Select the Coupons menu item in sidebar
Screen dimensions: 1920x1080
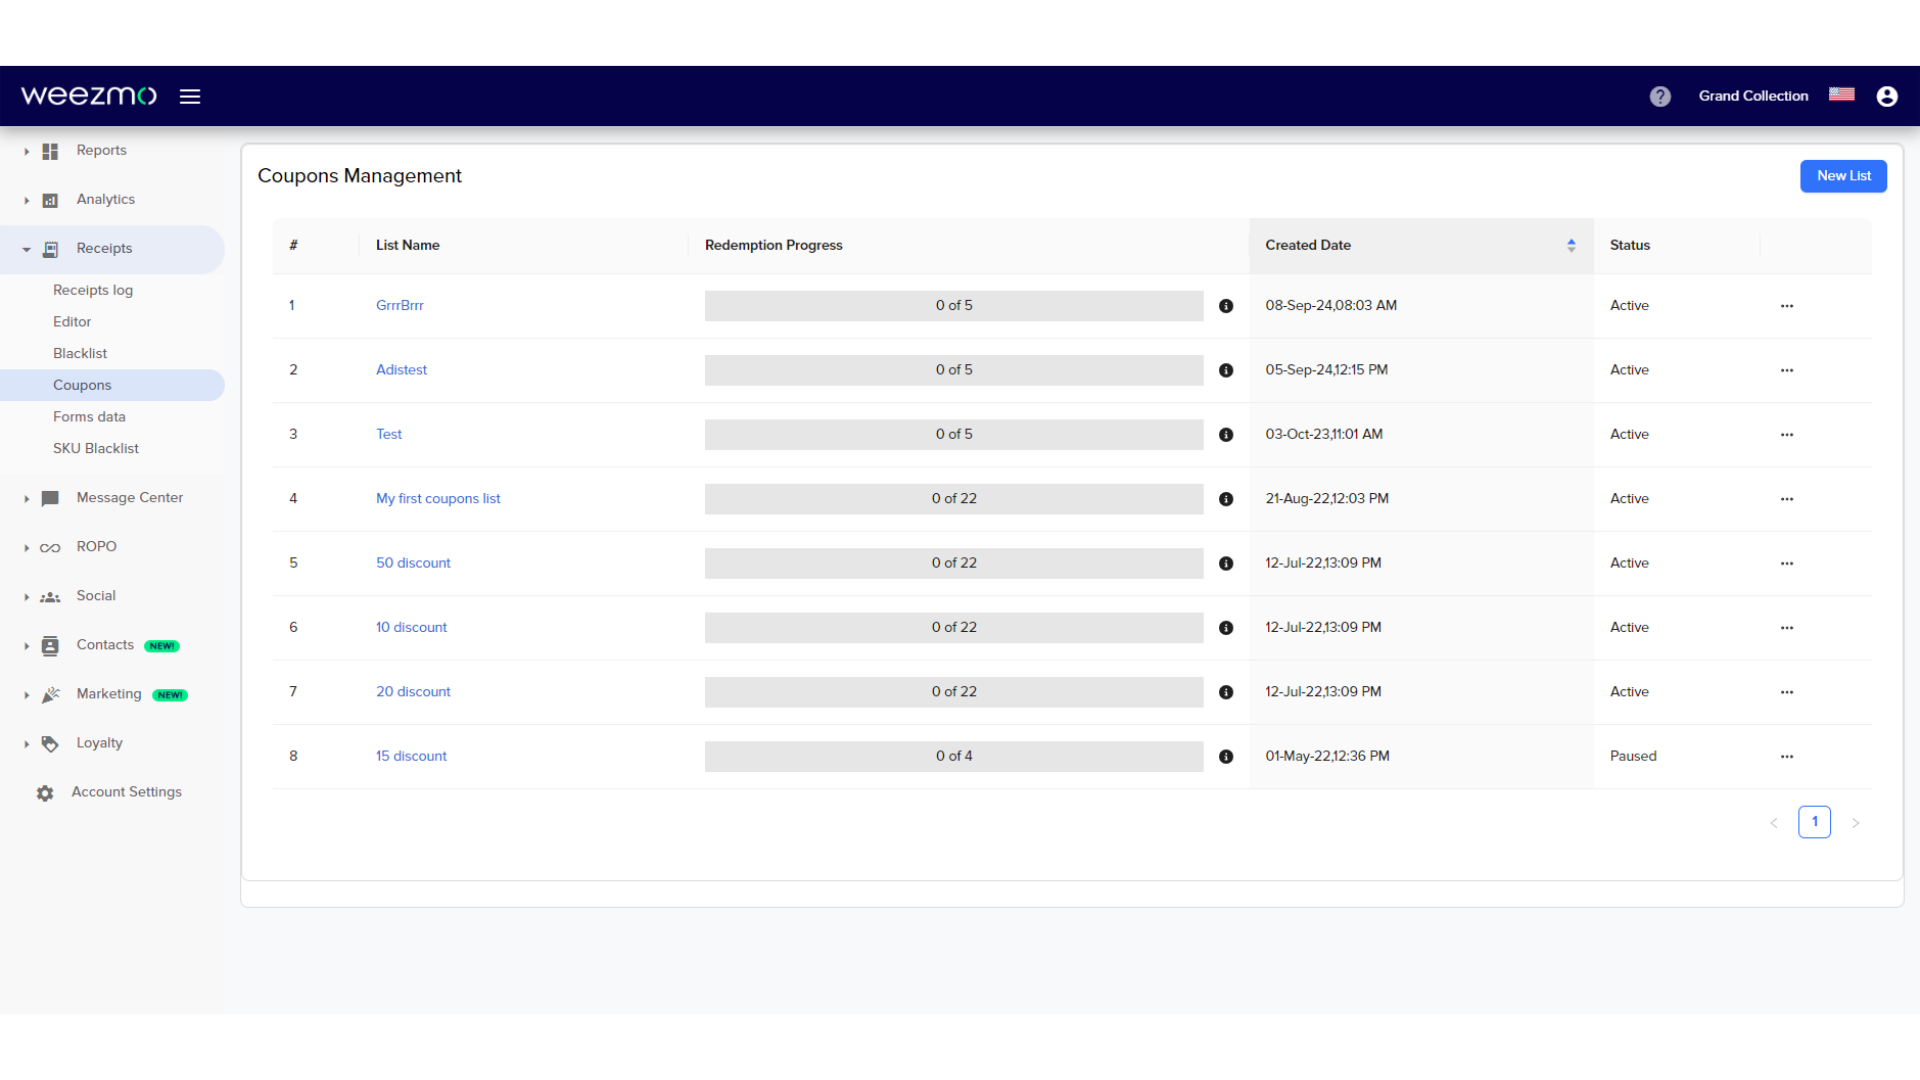[x=82, y=384]
